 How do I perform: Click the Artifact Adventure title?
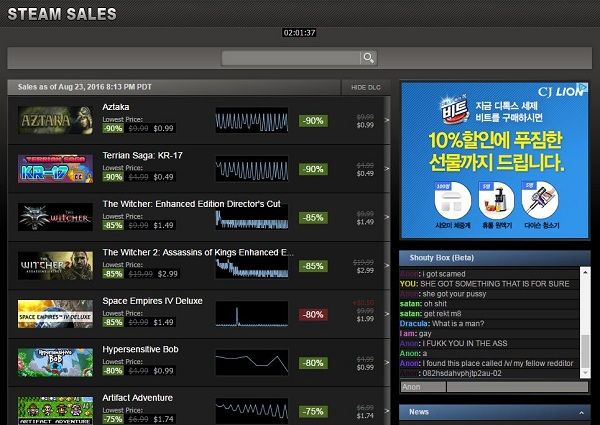coord(137,398)
